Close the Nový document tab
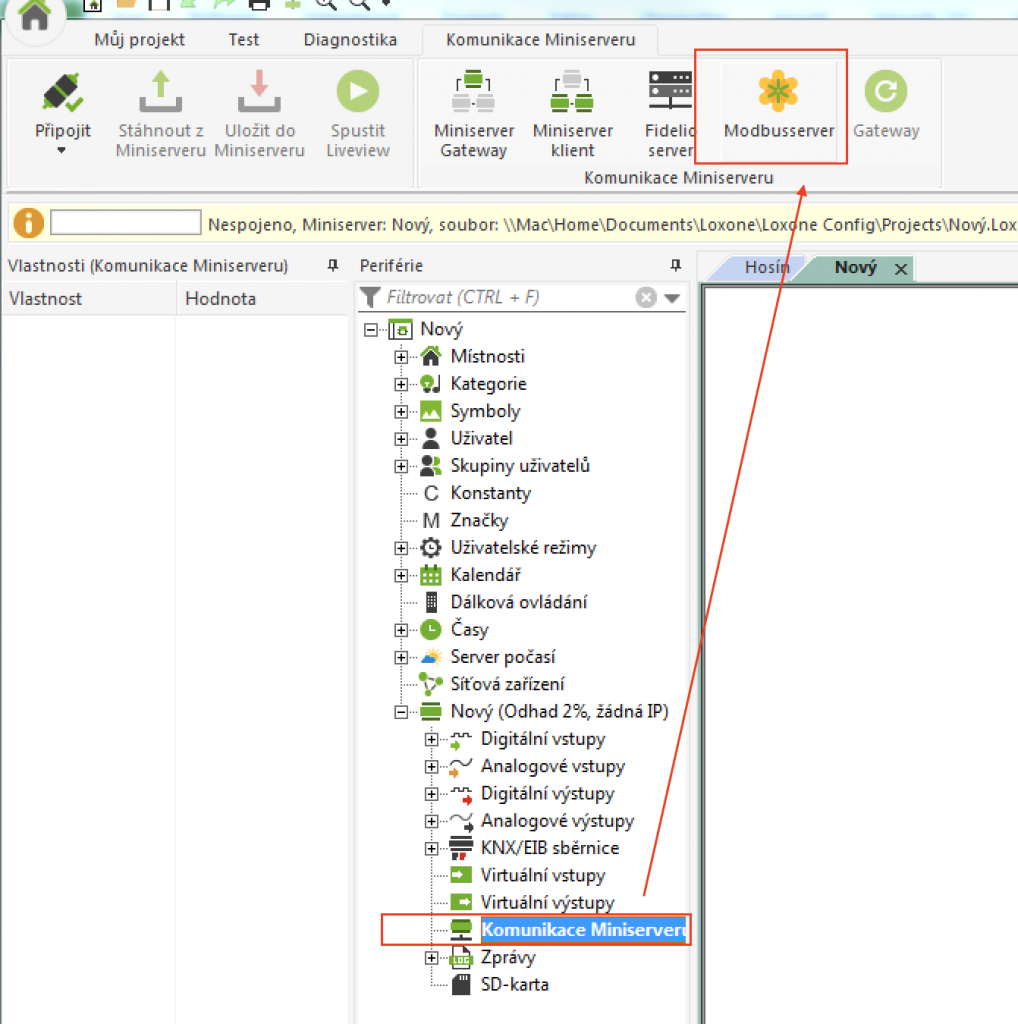The image size is (1018, 1024). coord(900,269)
